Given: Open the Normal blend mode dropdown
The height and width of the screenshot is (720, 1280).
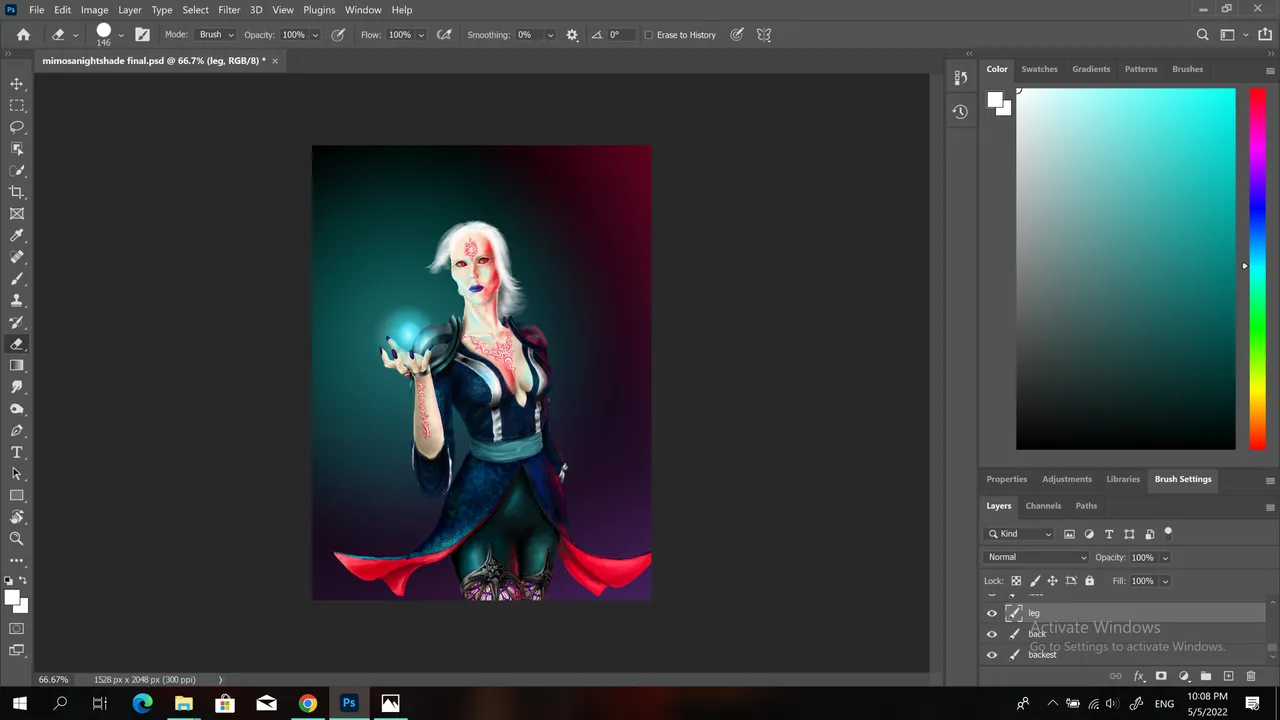Looking at the screenshot, I should click(1036, 557).
